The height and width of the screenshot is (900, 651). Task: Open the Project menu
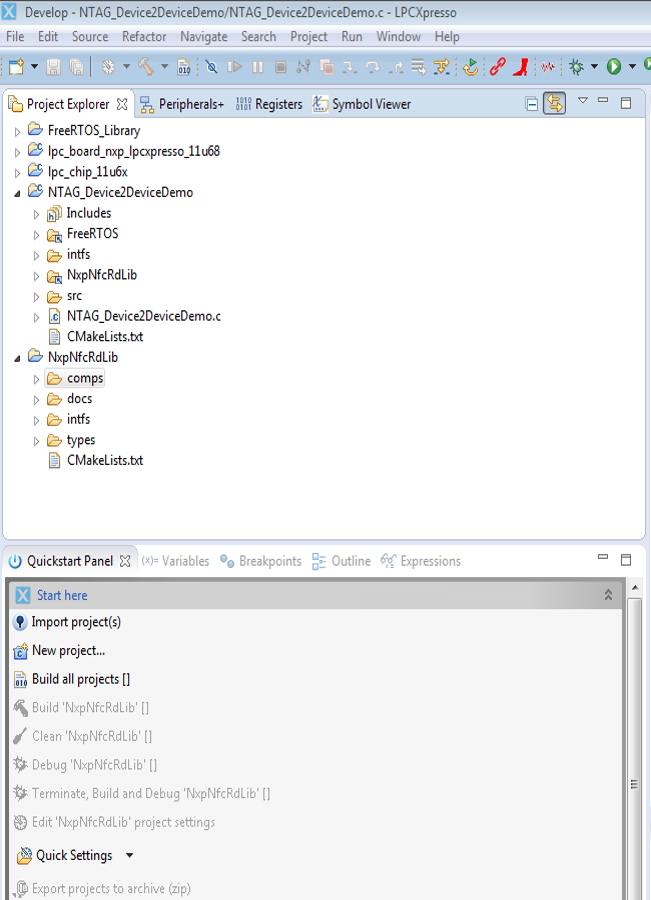(308, 37)
